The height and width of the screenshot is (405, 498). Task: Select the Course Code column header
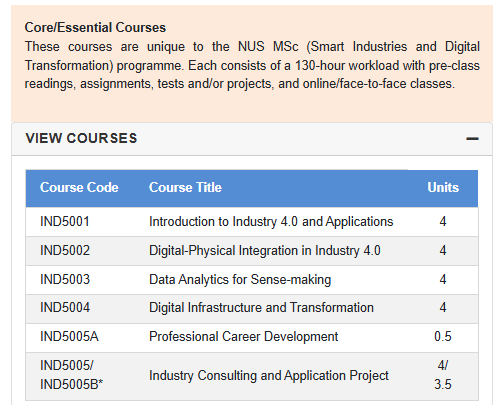pos(79,187)
